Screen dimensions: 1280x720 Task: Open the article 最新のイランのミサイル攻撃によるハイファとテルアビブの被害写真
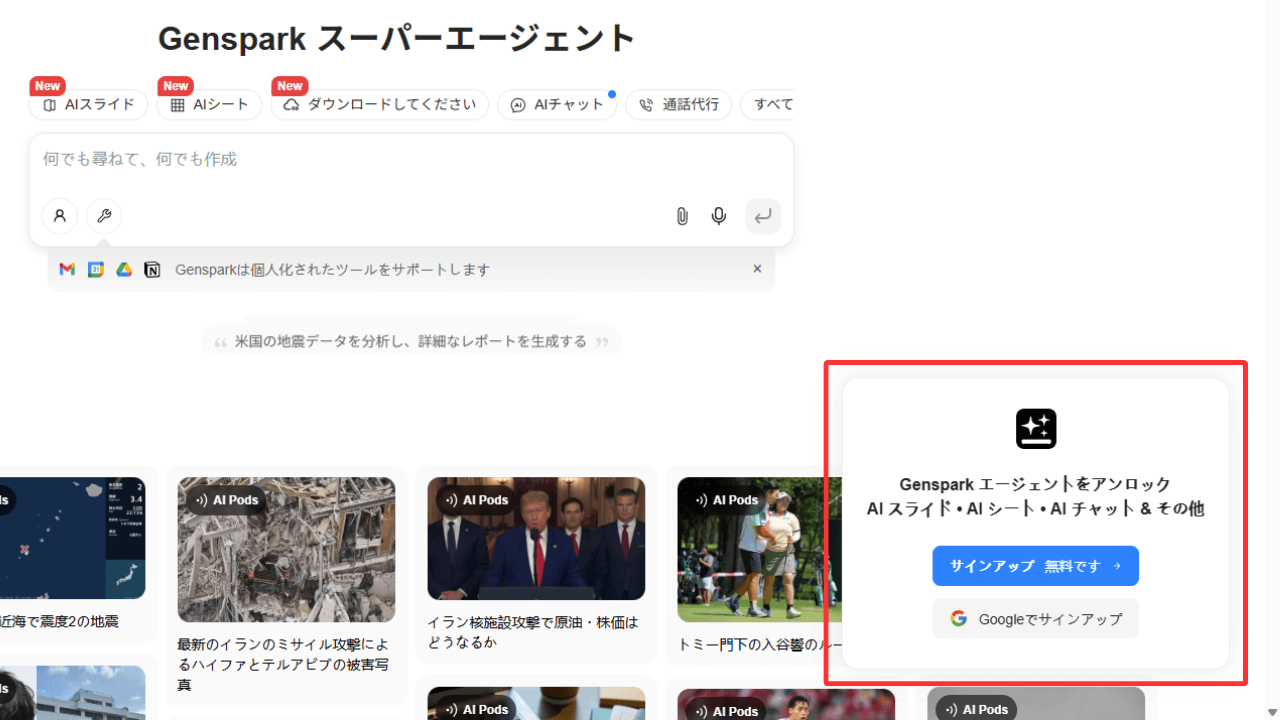[283, 665]
